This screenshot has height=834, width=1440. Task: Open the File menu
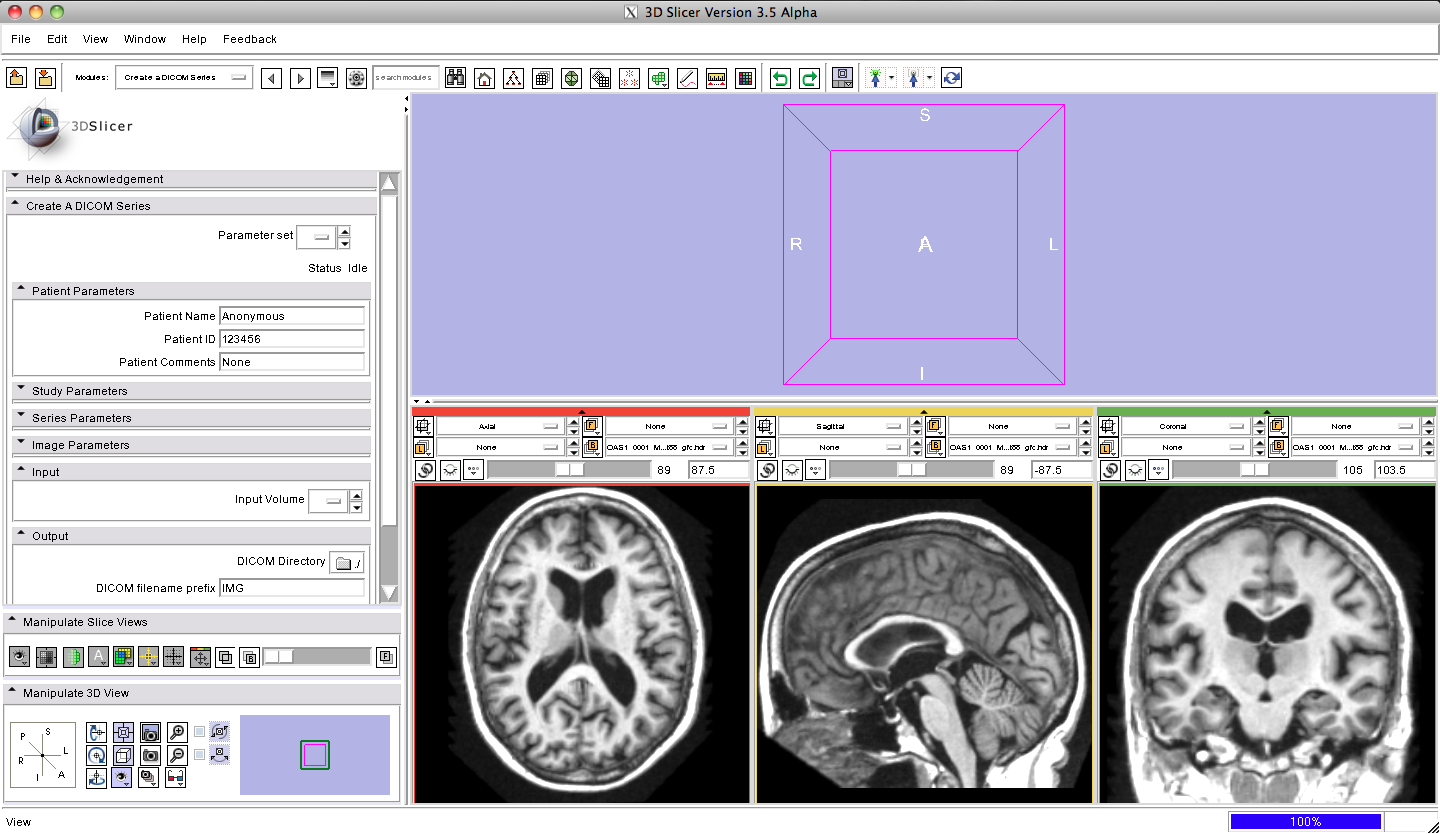tap(20, 39)
